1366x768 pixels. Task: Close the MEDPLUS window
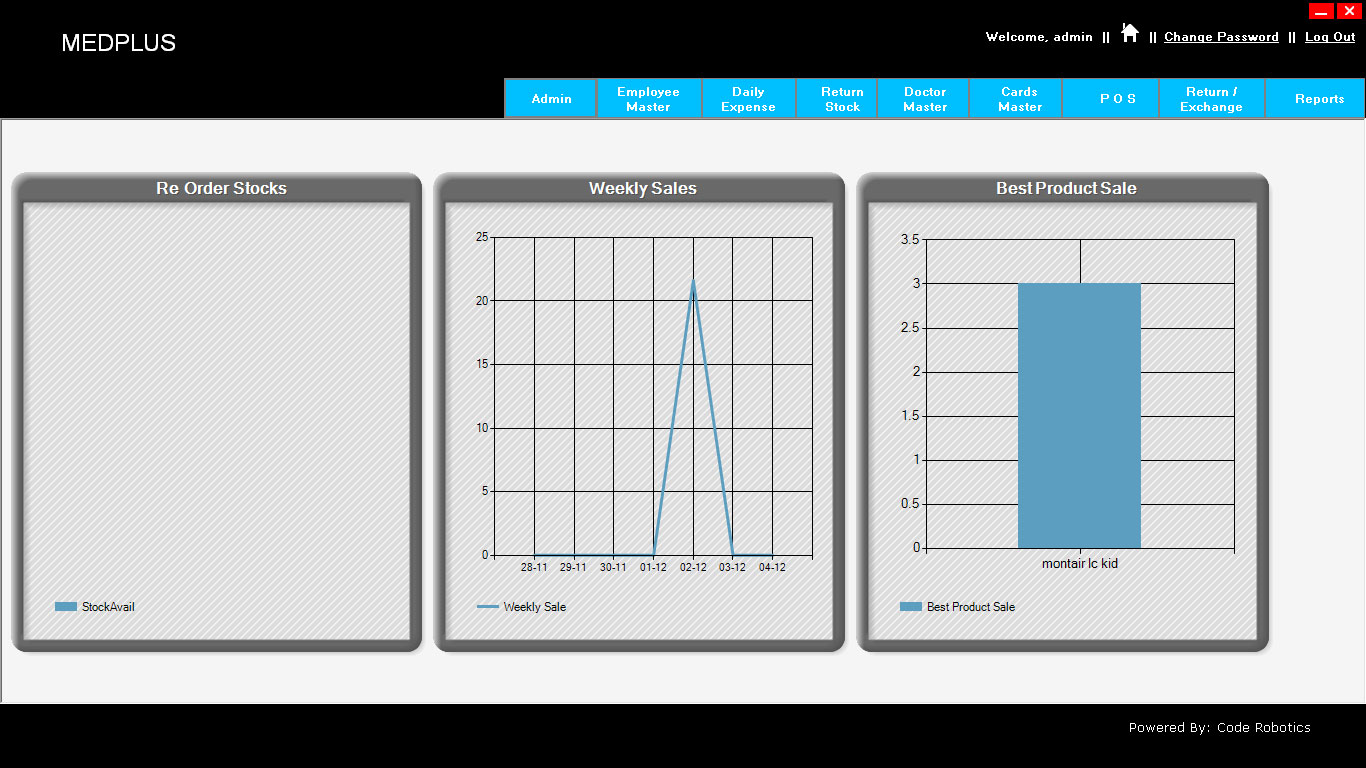1348,11
